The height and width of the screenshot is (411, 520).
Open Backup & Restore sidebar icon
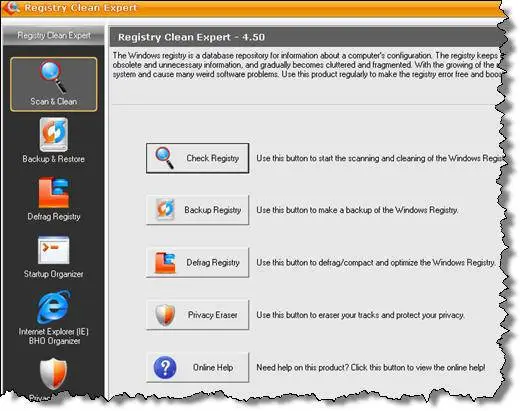coord(54,134)
